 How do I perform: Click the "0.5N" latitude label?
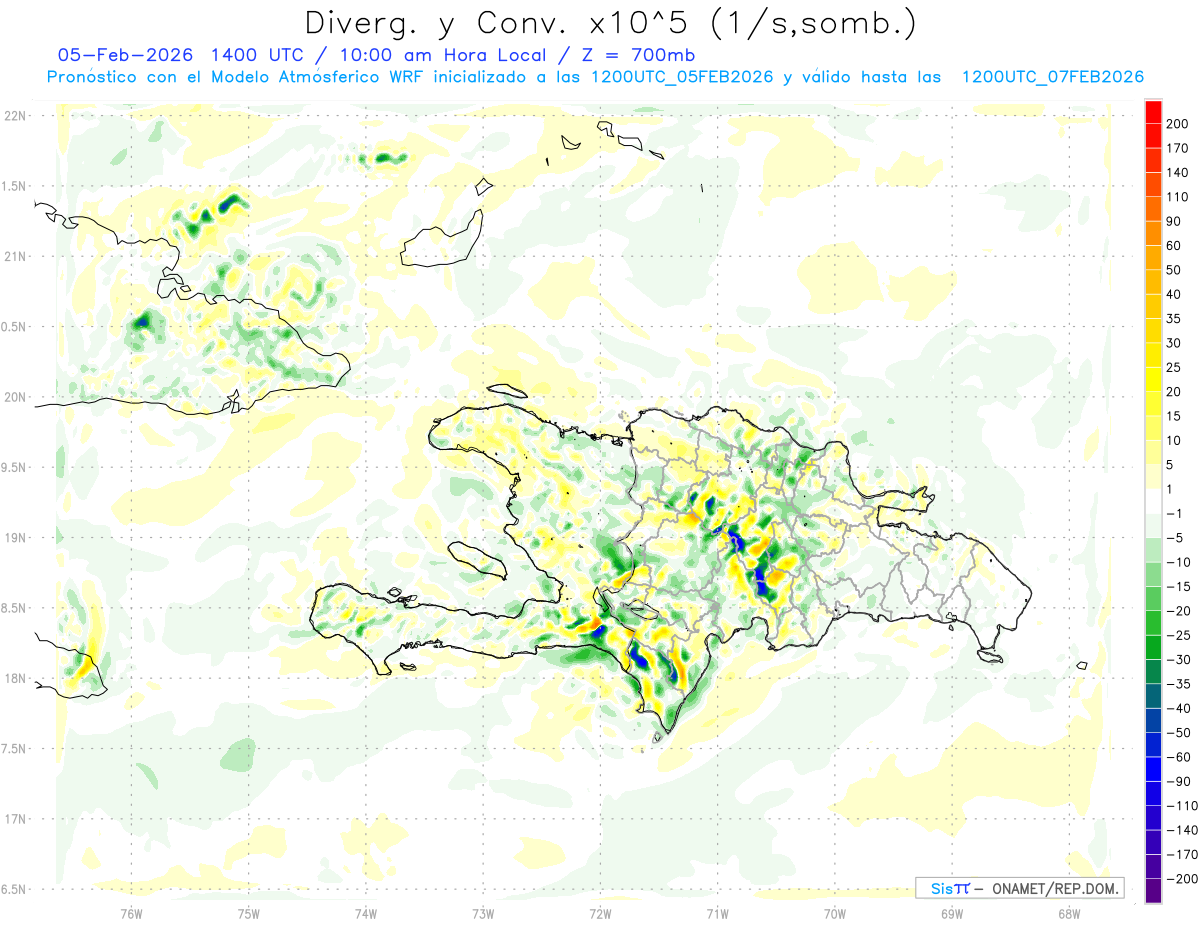(x=13, y=327)
